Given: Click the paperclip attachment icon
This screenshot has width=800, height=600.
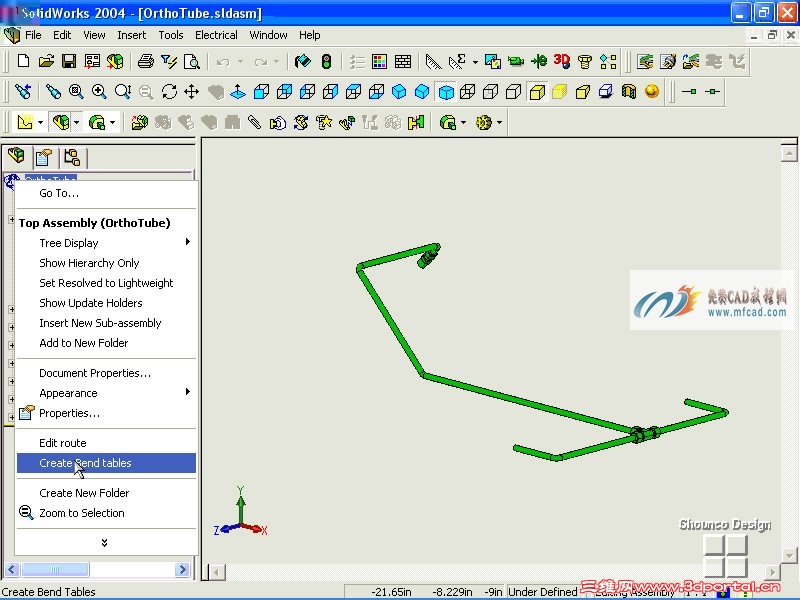Looking at the screenshot, I should (x=255, y=122).
